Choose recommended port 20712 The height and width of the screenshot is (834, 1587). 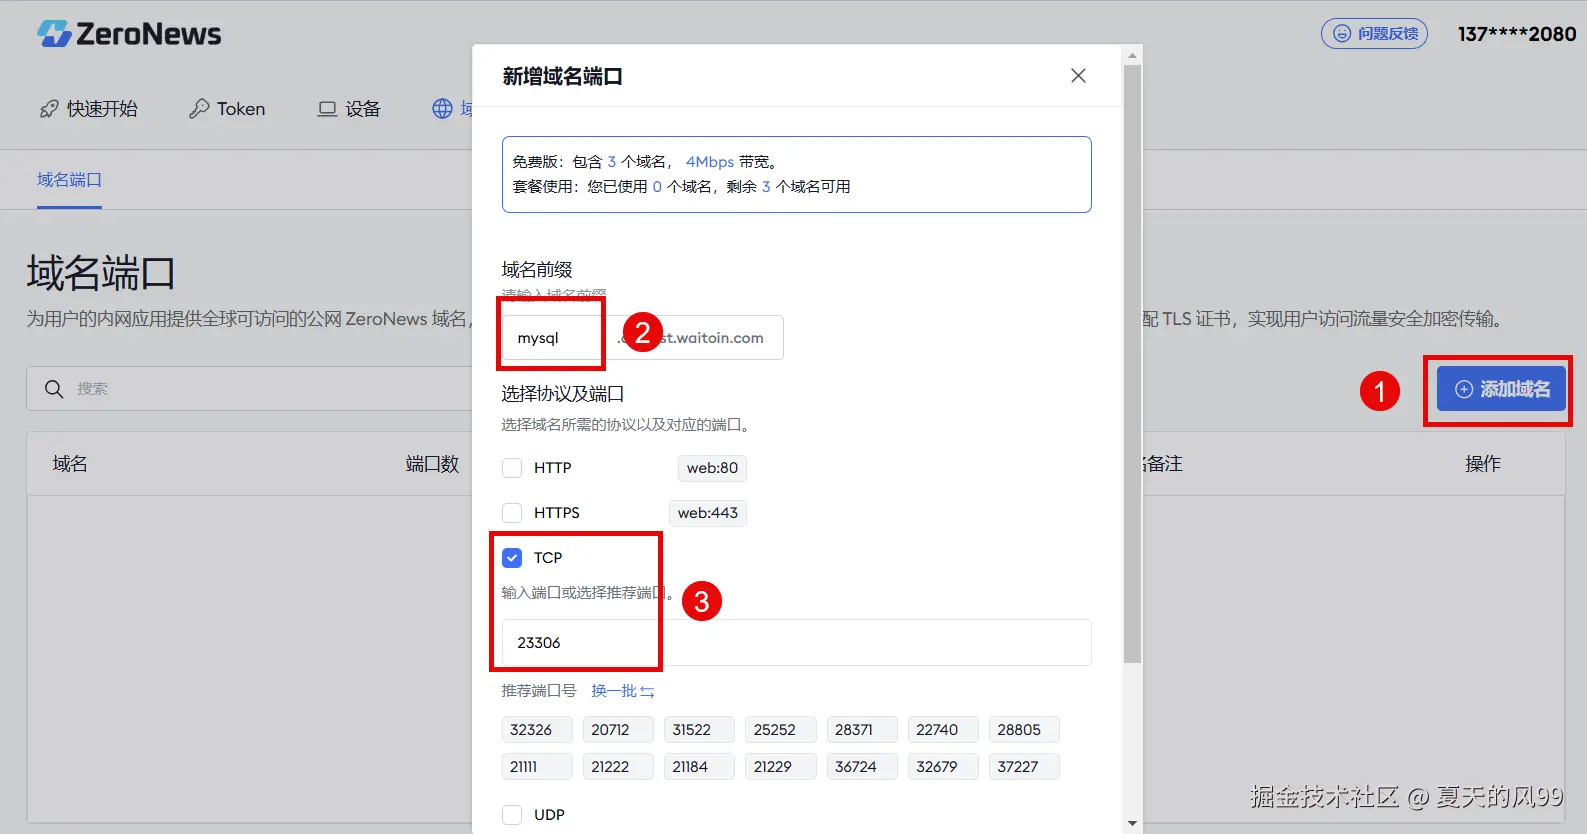[x=618, y=730]
